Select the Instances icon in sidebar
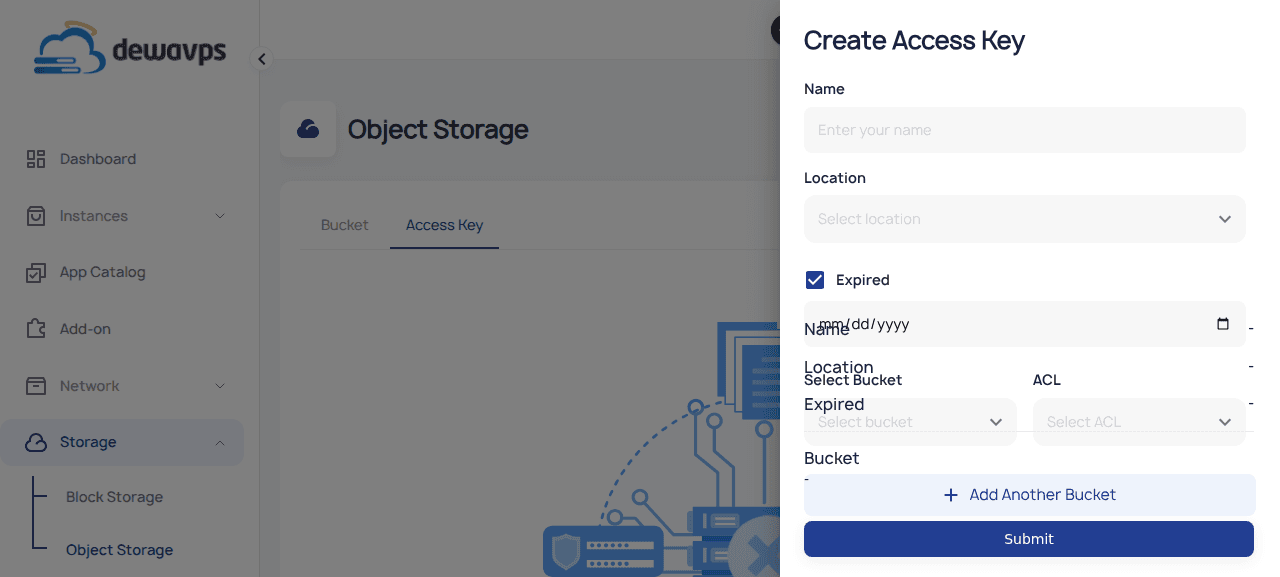The width and height of the screenshot is (1280, 577). tap(36, 215)
